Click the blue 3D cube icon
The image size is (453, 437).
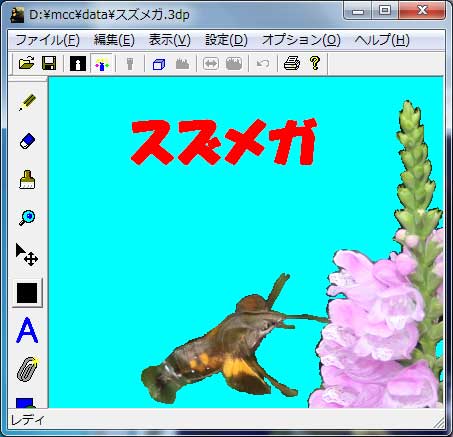(x=159, y=63)
